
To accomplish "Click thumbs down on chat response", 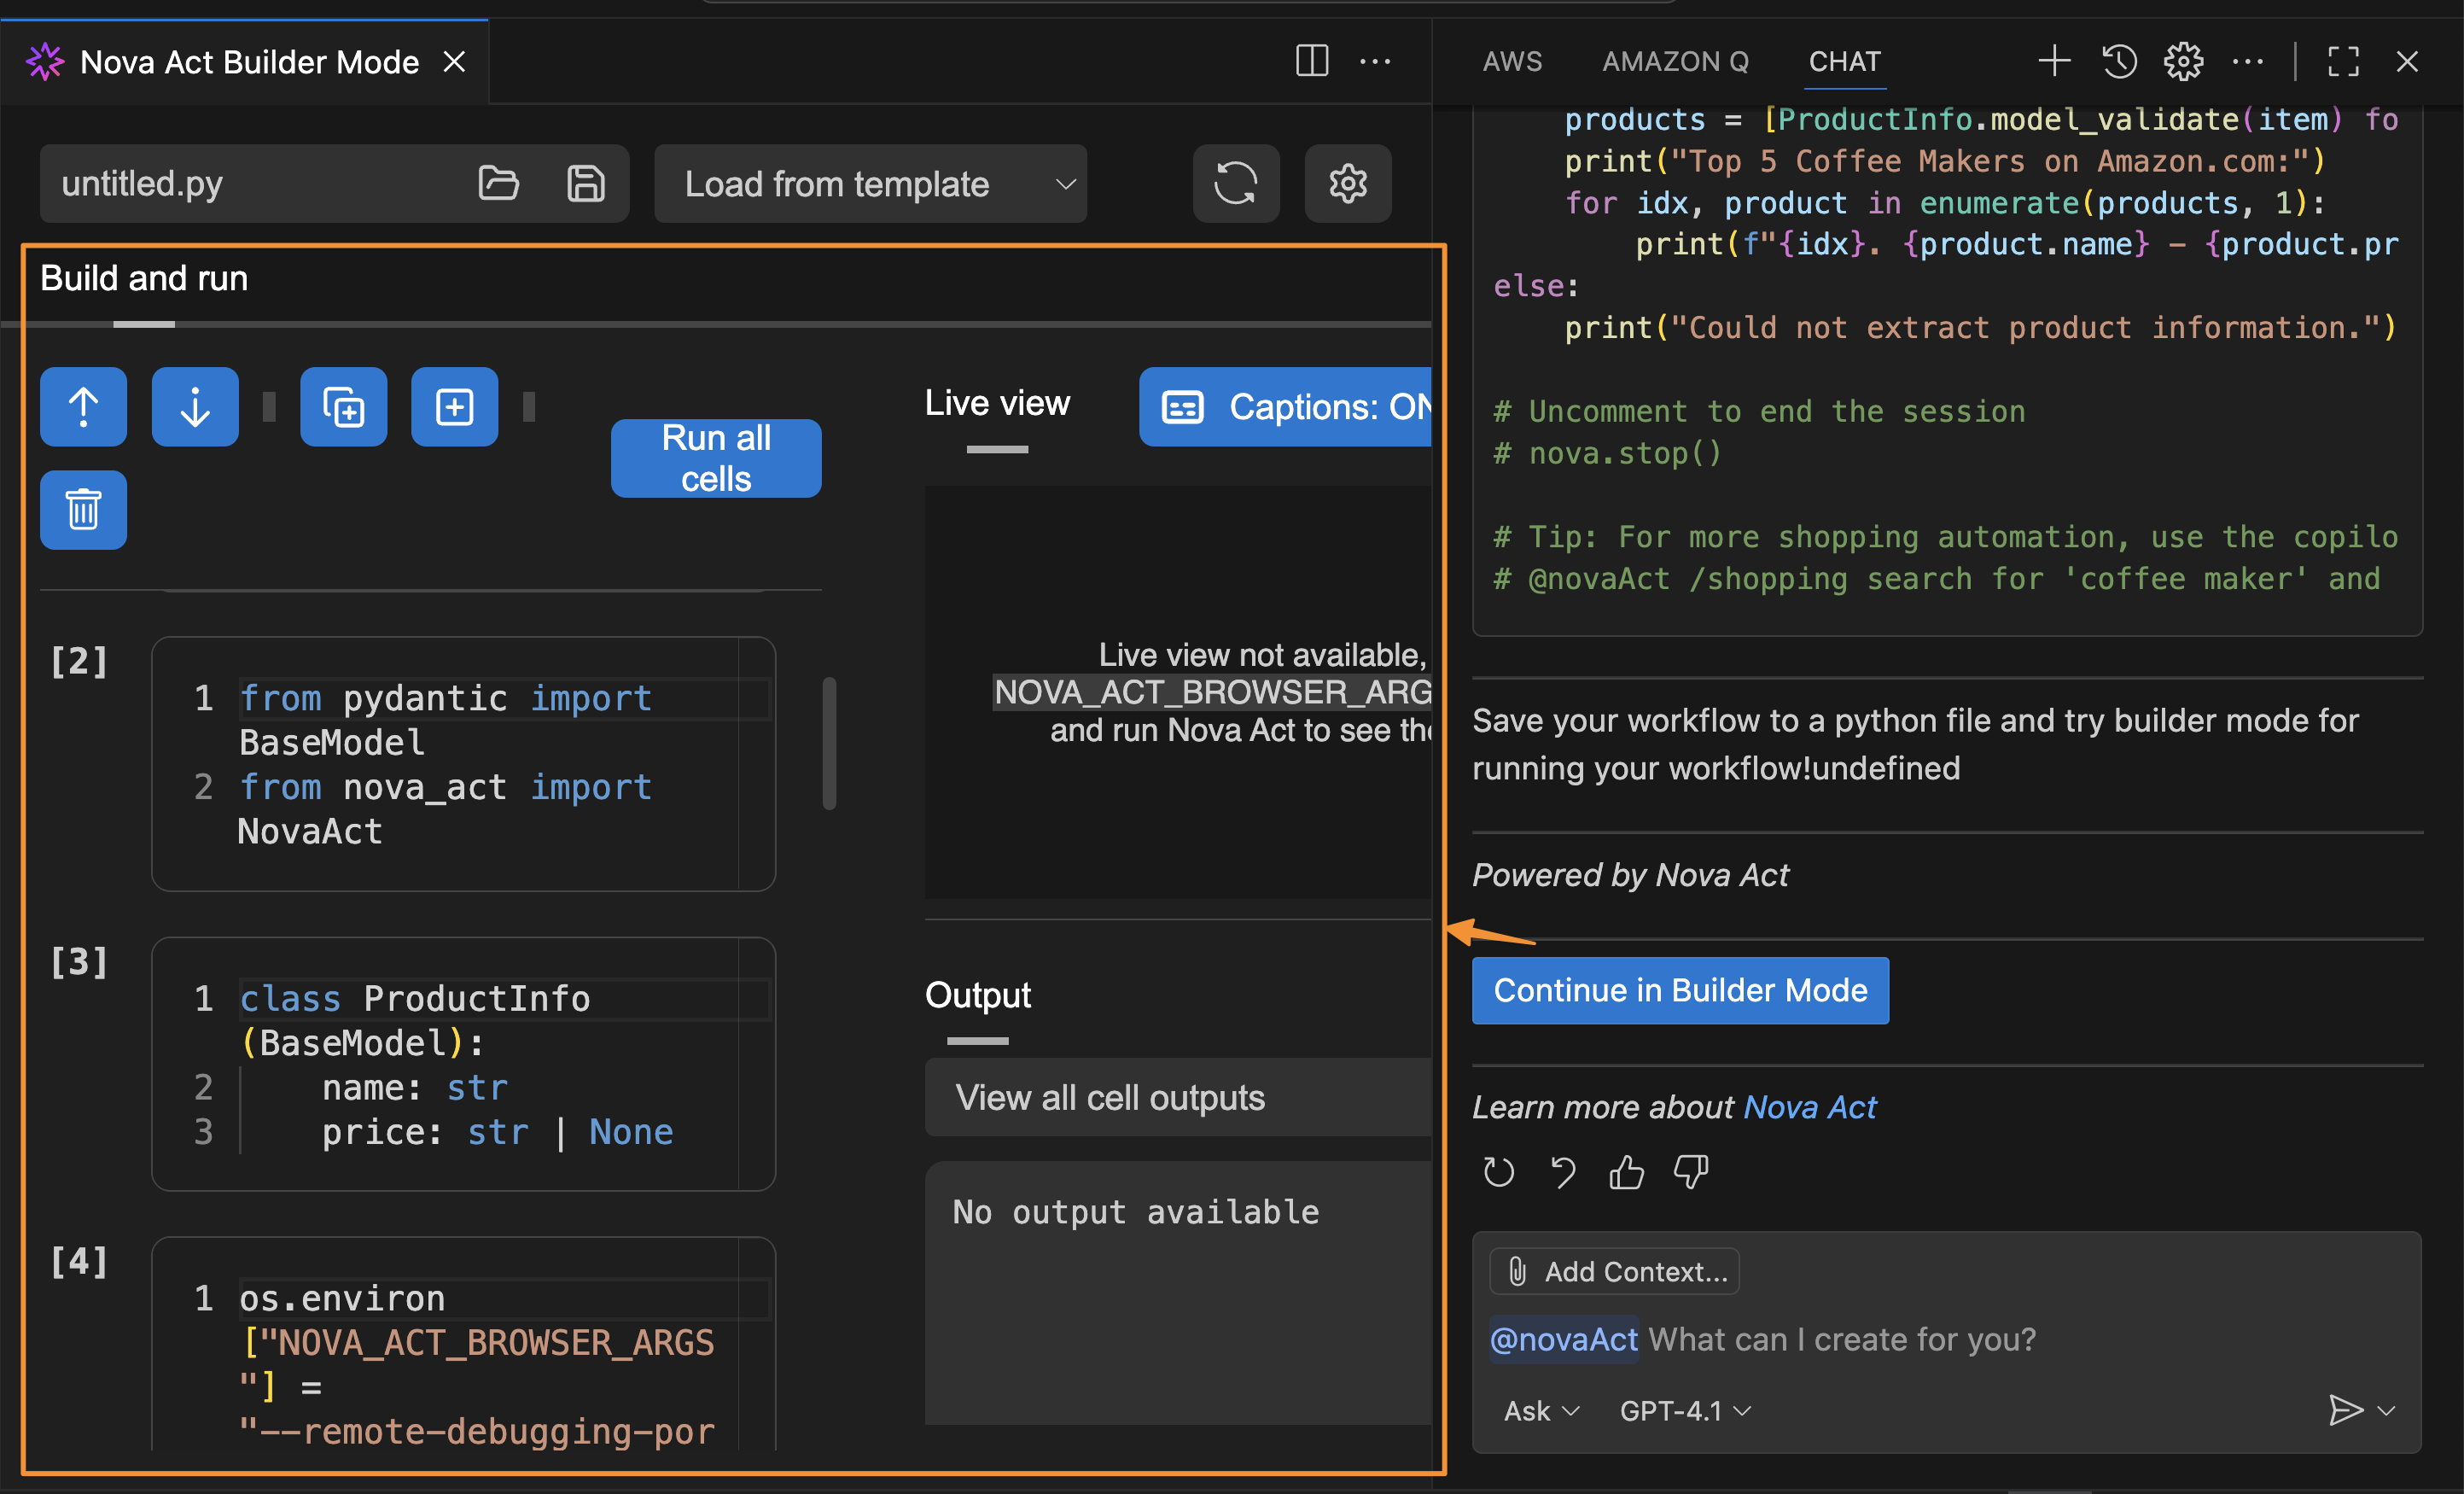I will point(1690,1171).
